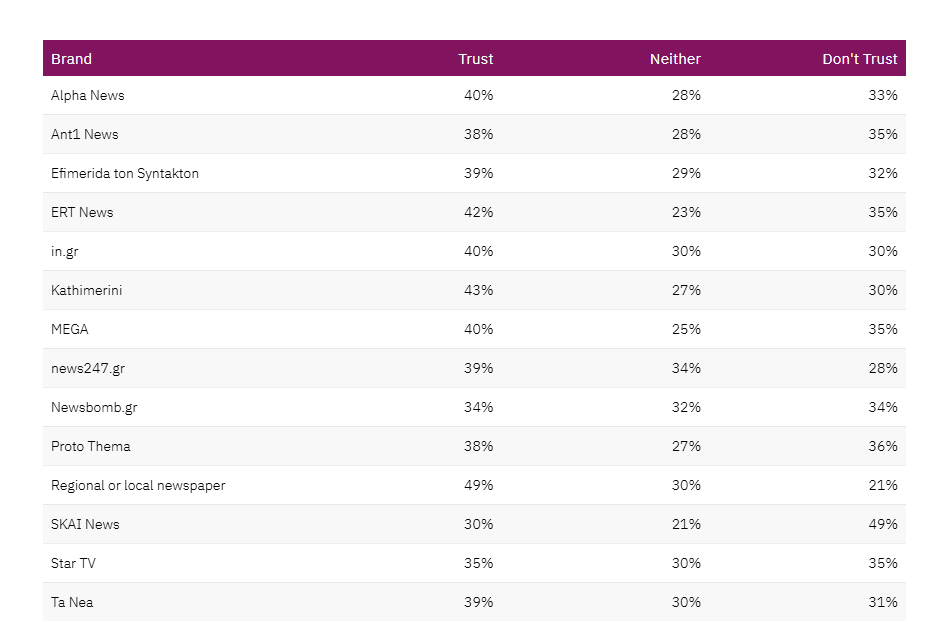The width and height of the screenshot is (936, 633).
Task: Click the Kathimerini brand name
Action: click(x=87, y=291)
